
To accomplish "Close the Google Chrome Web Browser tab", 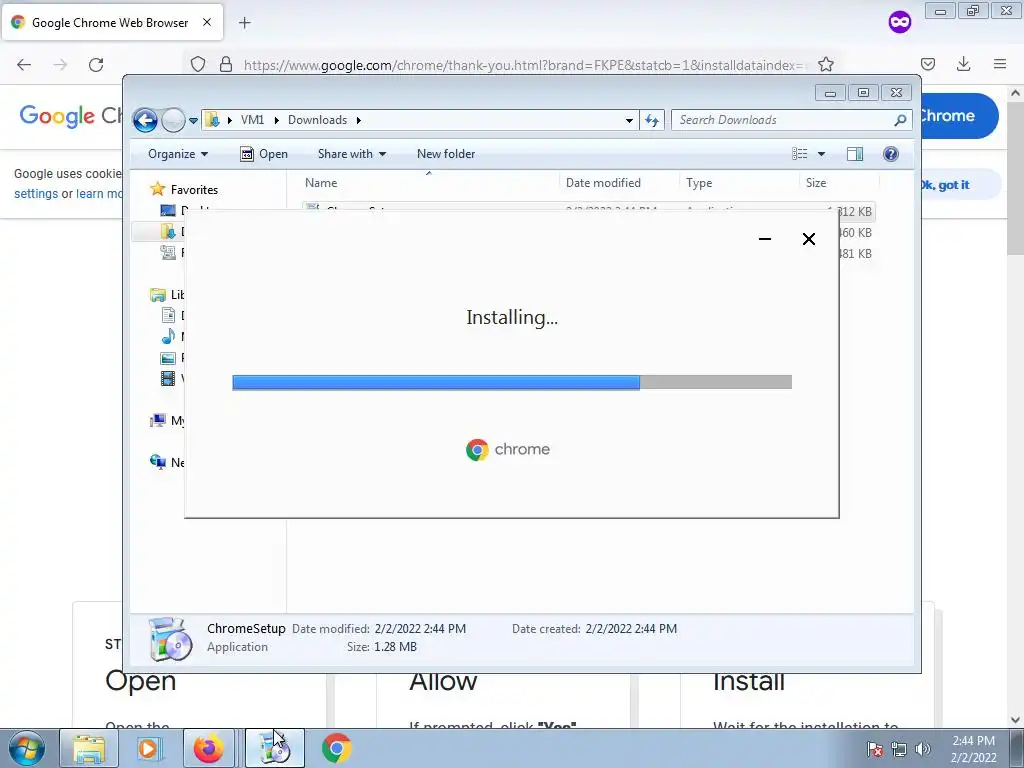I will pyautogui.click(x=206, y=22).
